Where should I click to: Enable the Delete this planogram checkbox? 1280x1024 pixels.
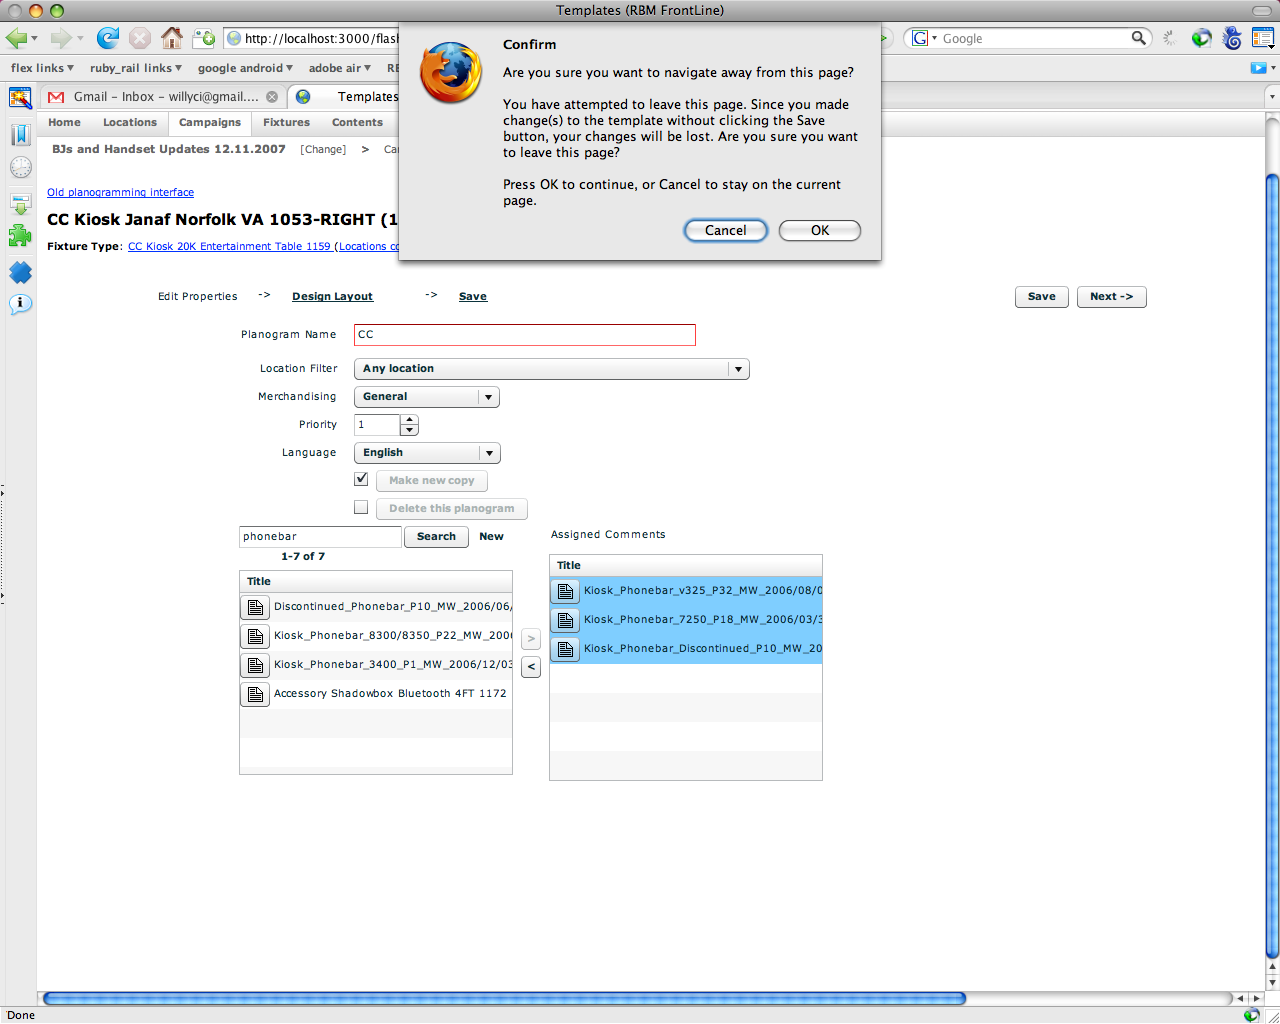coord(361,507)
